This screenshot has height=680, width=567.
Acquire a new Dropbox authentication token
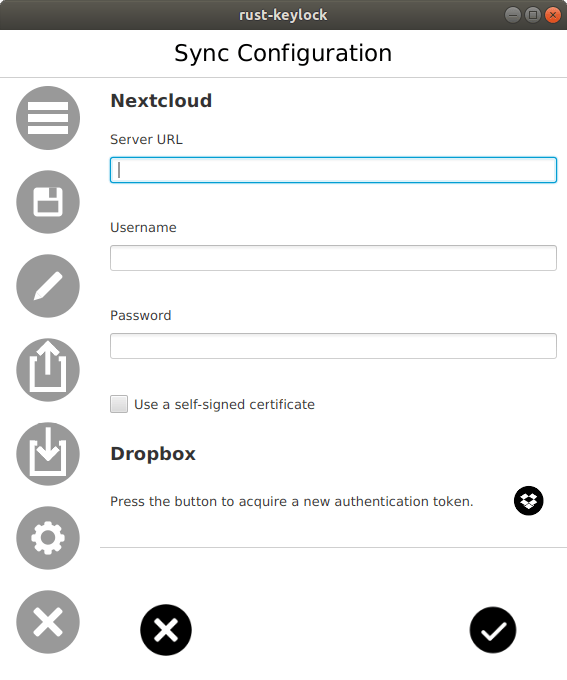[528, 501]
